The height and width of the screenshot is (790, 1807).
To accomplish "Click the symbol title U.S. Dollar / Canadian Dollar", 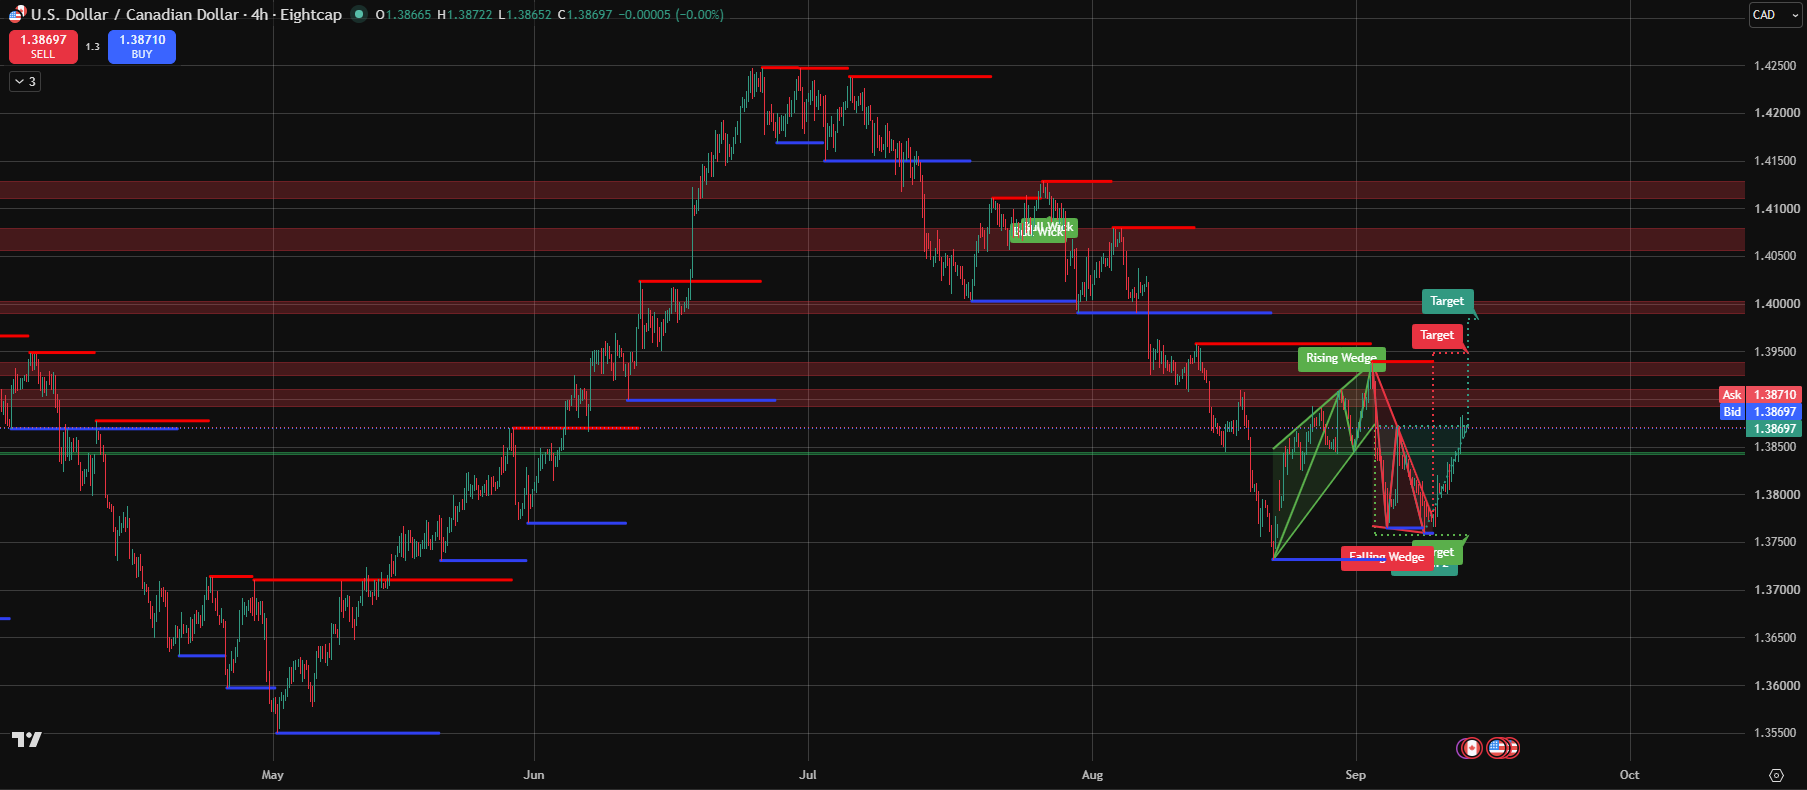I will click(135, 15).
